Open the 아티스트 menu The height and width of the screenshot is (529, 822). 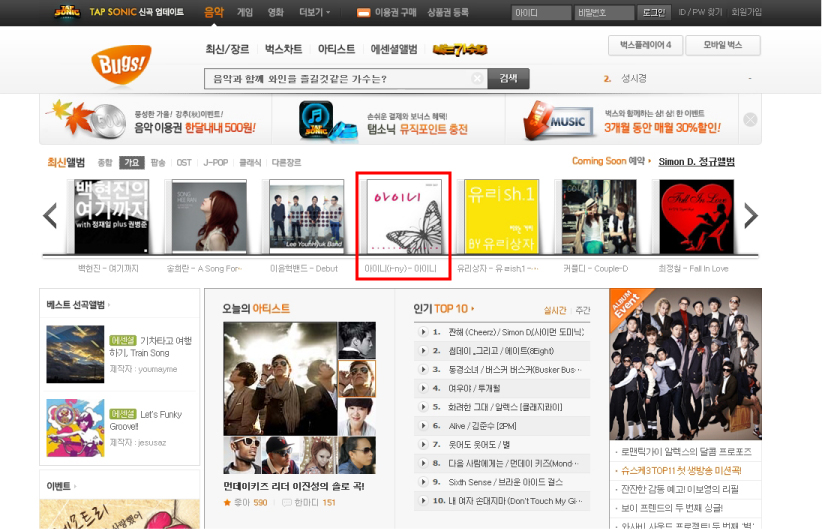tap(336, 49)
